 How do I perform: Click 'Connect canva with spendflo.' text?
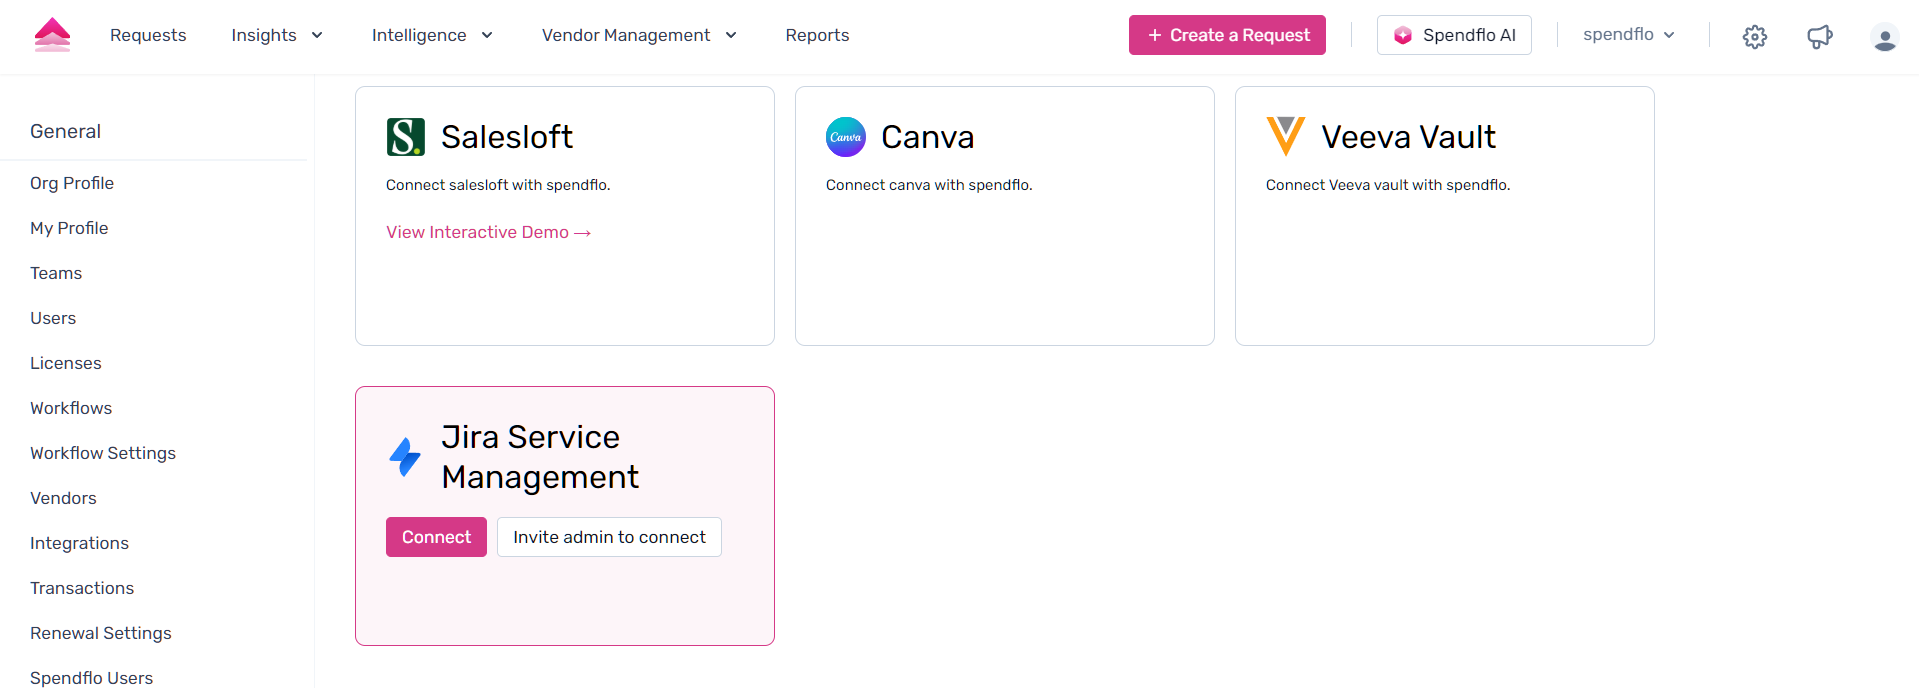tap(929, 185)
